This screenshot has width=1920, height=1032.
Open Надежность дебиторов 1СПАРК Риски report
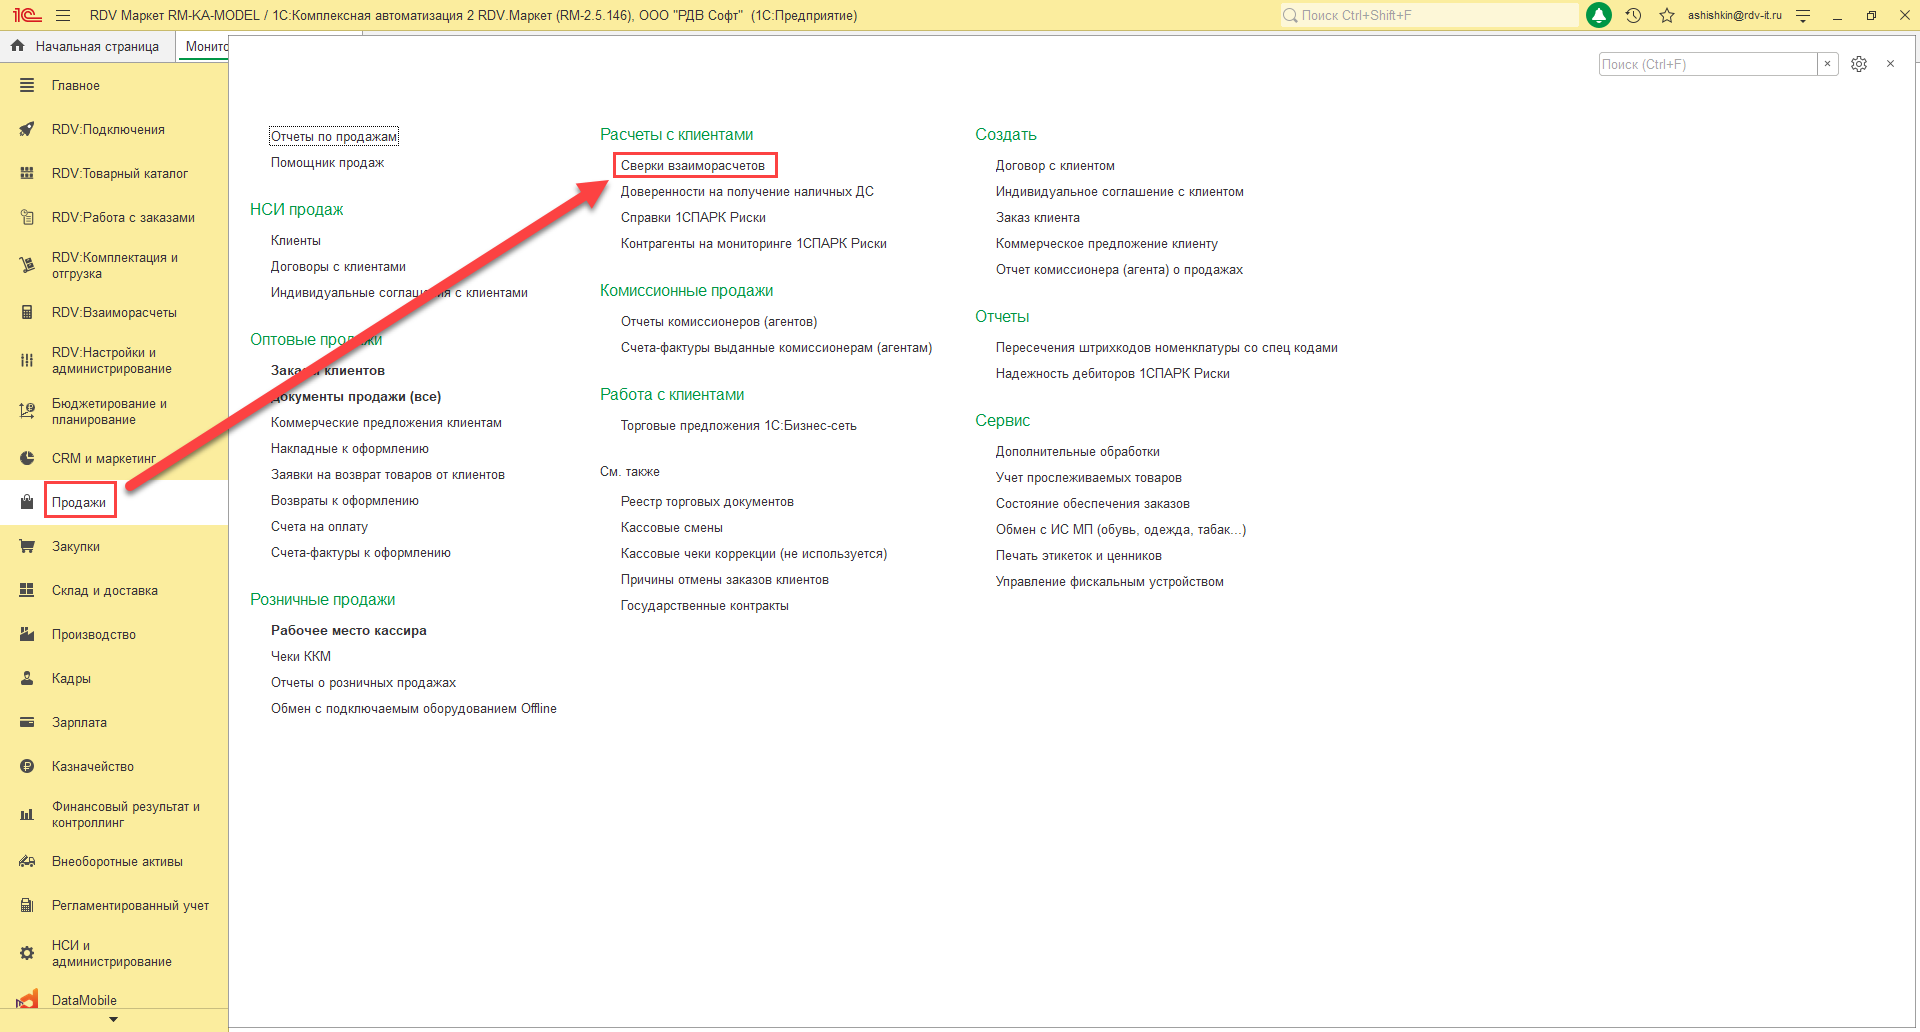1113,374
